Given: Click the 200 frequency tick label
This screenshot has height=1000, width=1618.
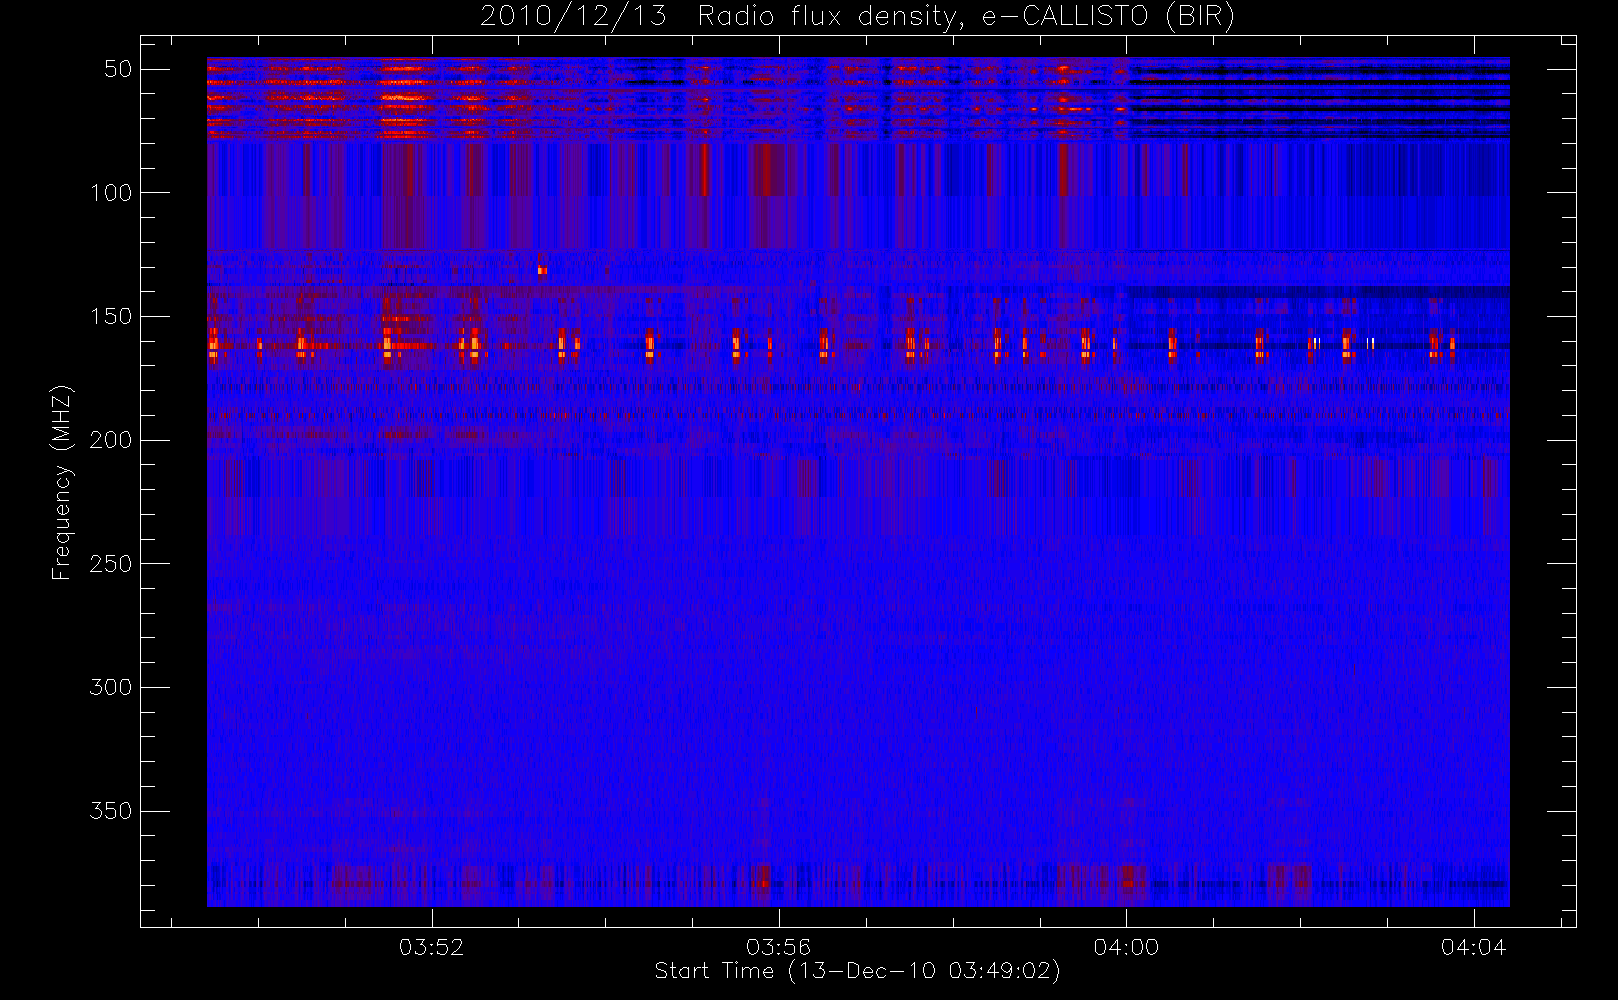Looking at the screenshot, I should tap(111, 440).
